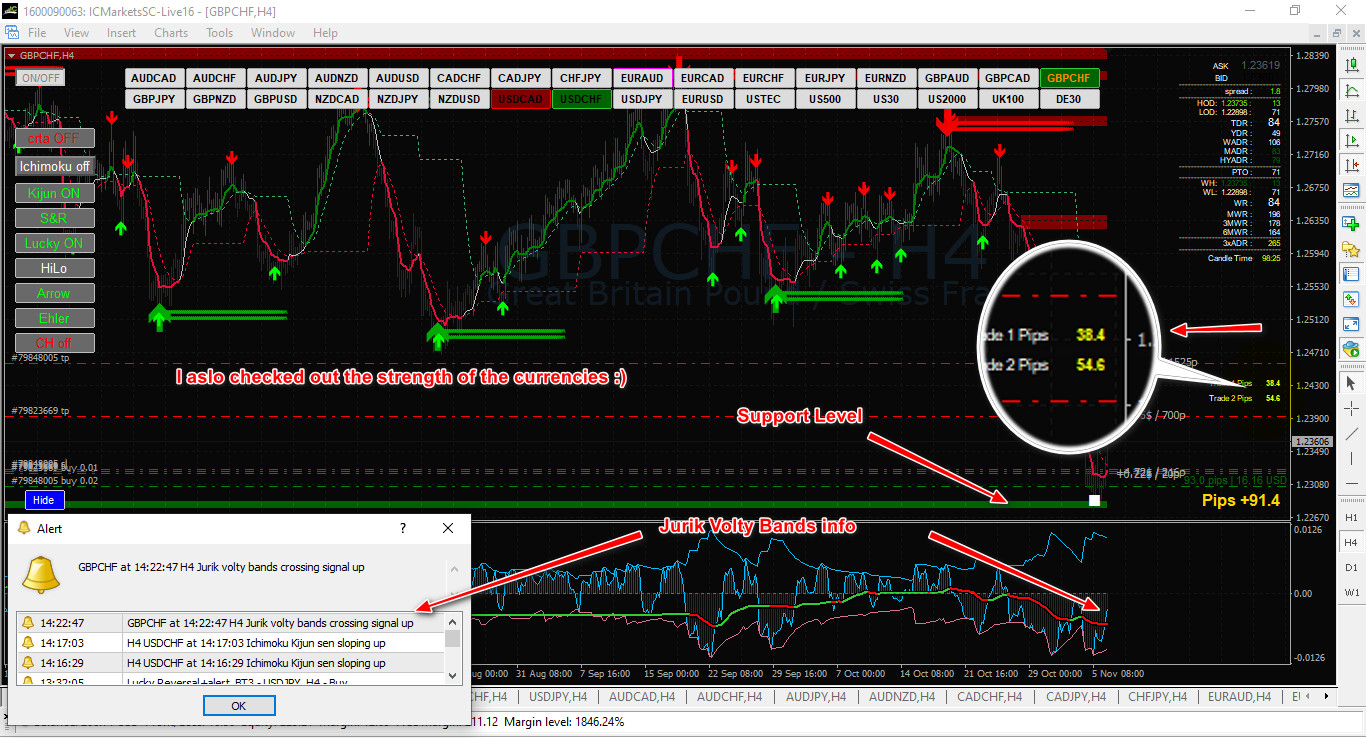This screenshot has height=738, width=1366.
Task: Toggle the Ehler indicator button
Action: pos(55,318)
